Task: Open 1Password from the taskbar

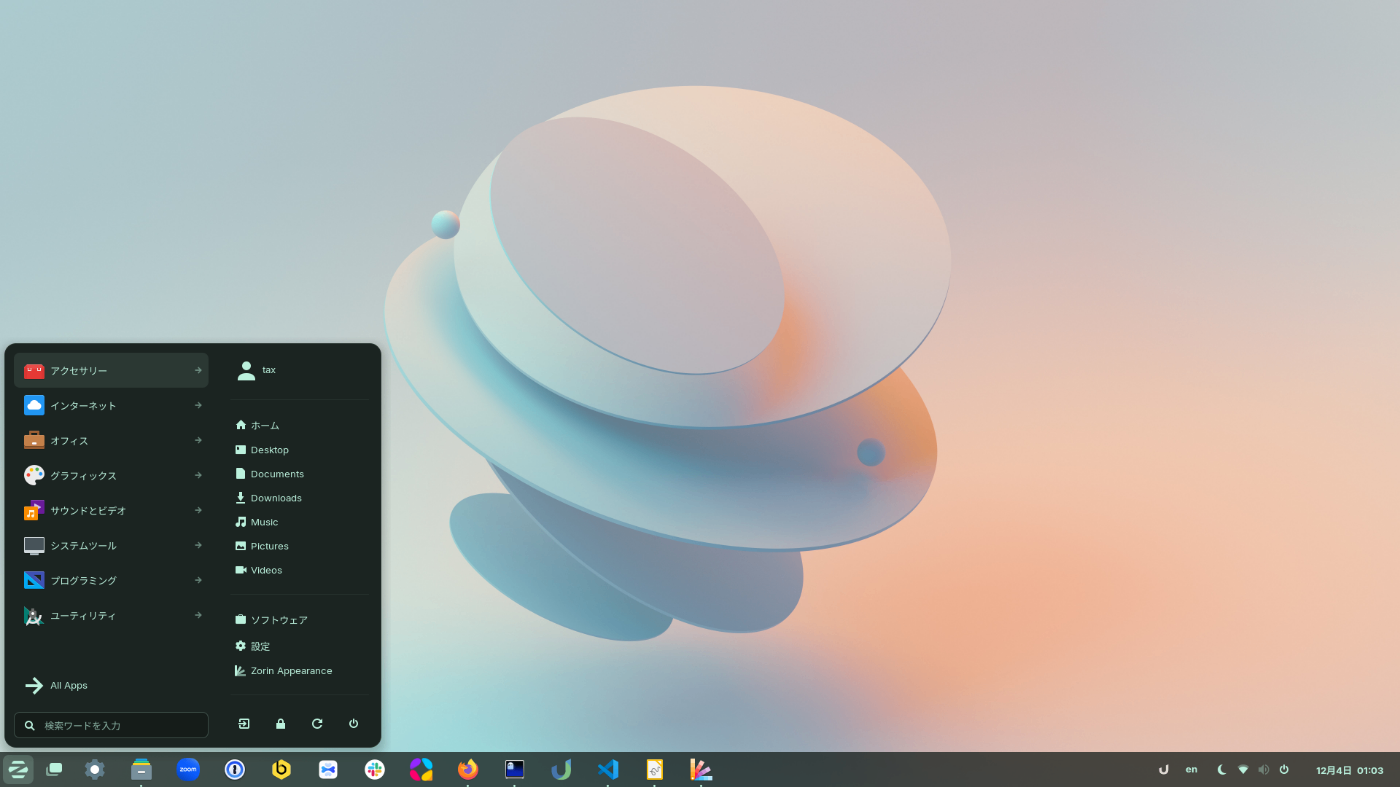Action: point(235,769)
